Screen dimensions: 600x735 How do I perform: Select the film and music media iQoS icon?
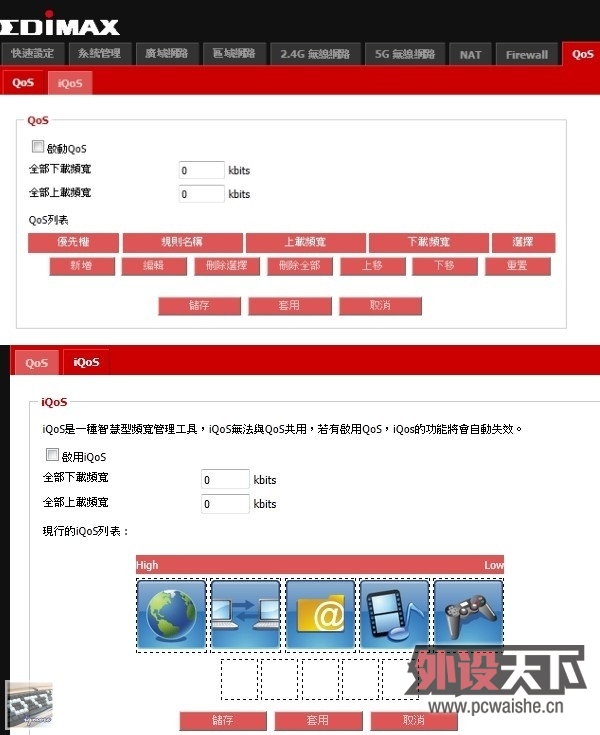click(394, 615)
